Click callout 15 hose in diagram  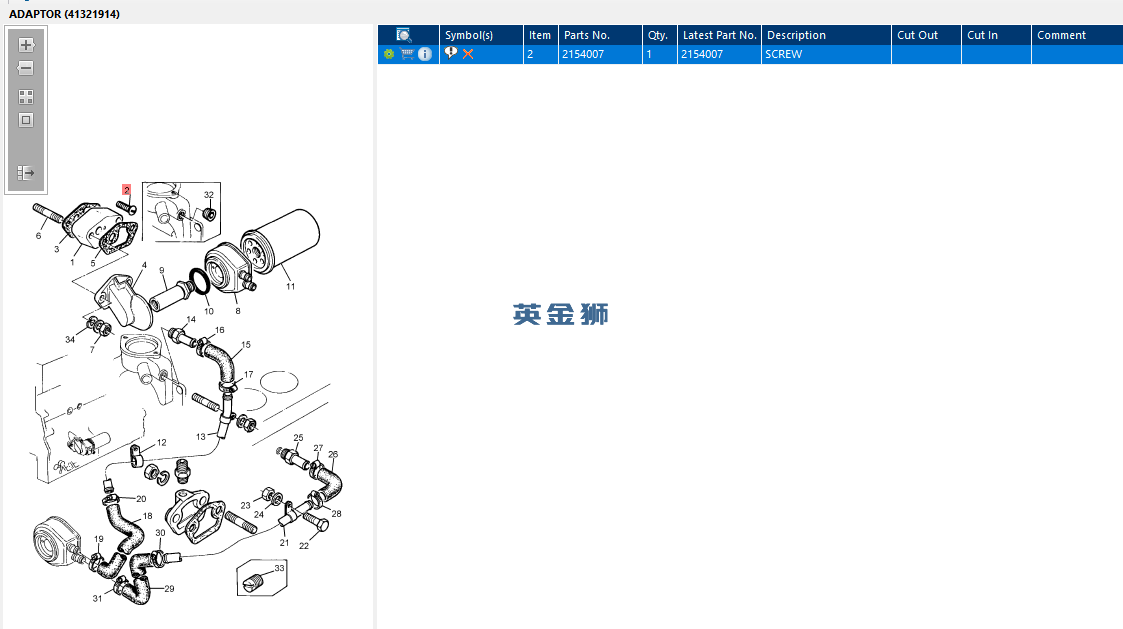tap(246, 345)
